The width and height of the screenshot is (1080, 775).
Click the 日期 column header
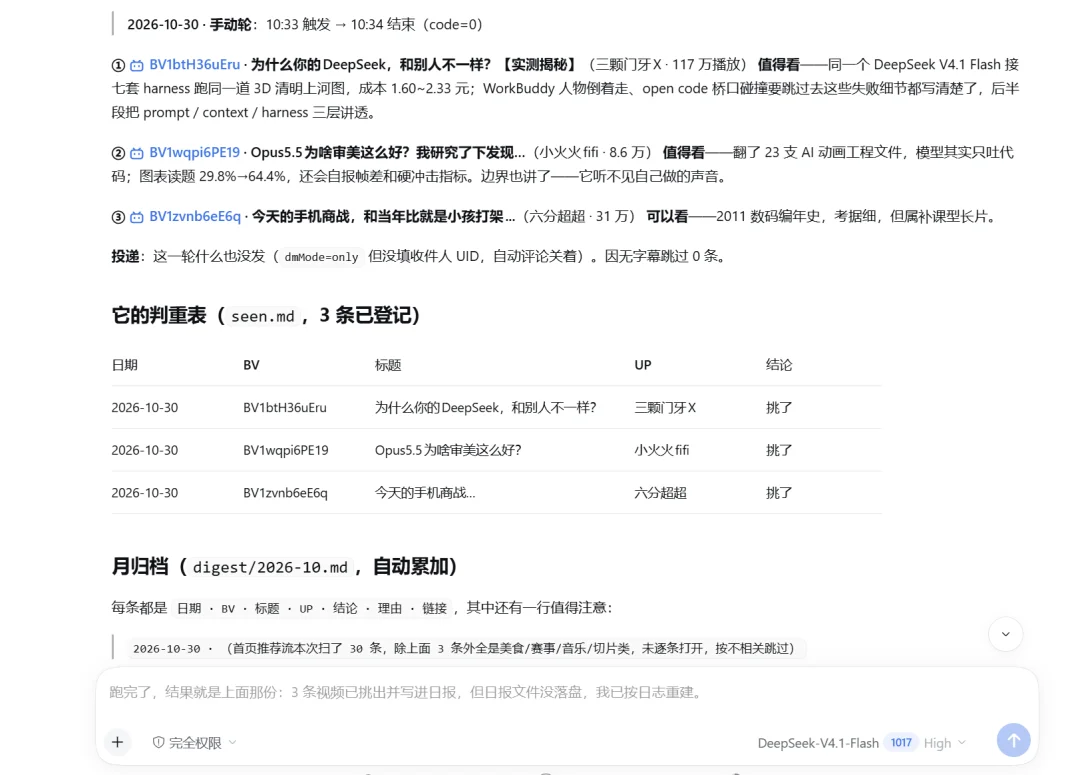point(125,365)
